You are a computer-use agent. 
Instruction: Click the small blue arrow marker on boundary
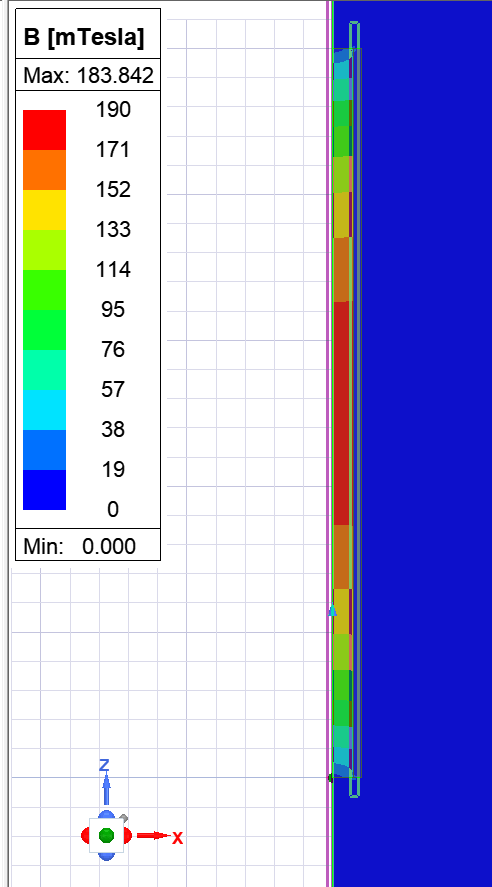(x=333, y=611)
